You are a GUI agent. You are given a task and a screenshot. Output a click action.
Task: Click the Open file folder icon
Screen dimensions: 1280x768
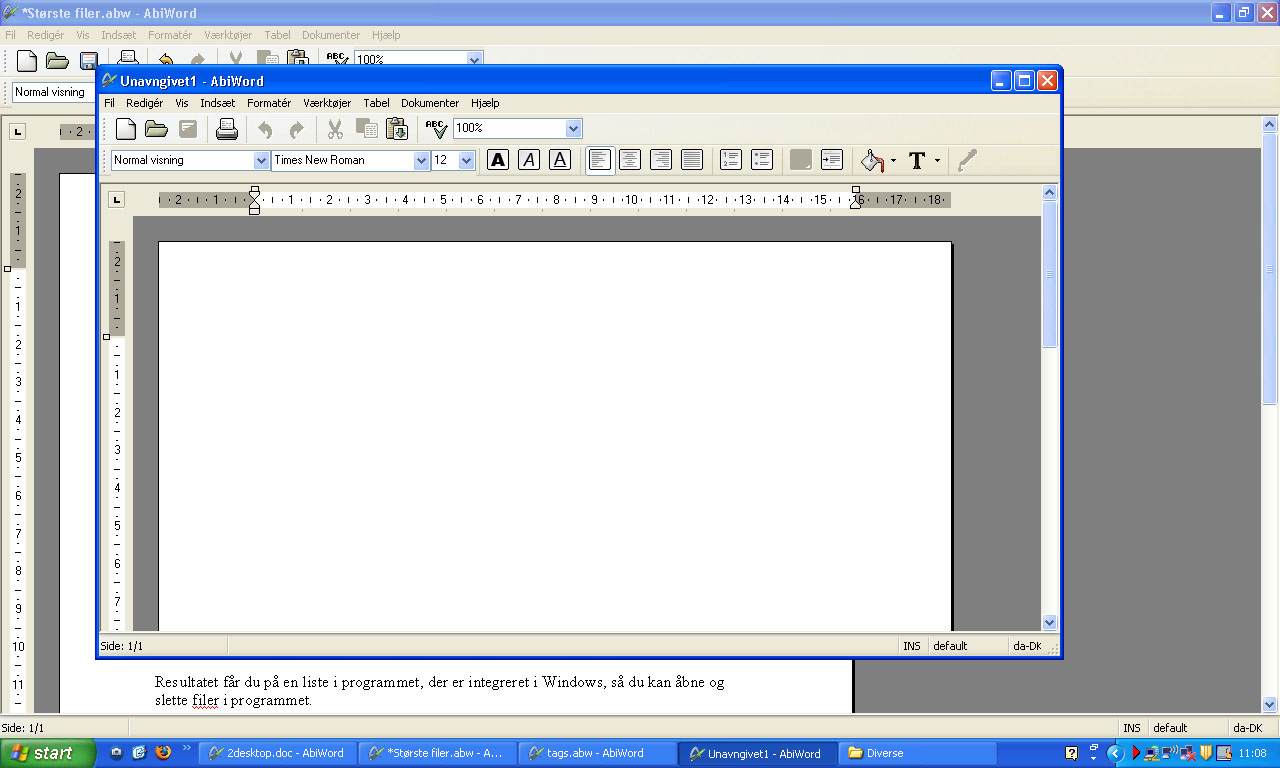[156, 128]
